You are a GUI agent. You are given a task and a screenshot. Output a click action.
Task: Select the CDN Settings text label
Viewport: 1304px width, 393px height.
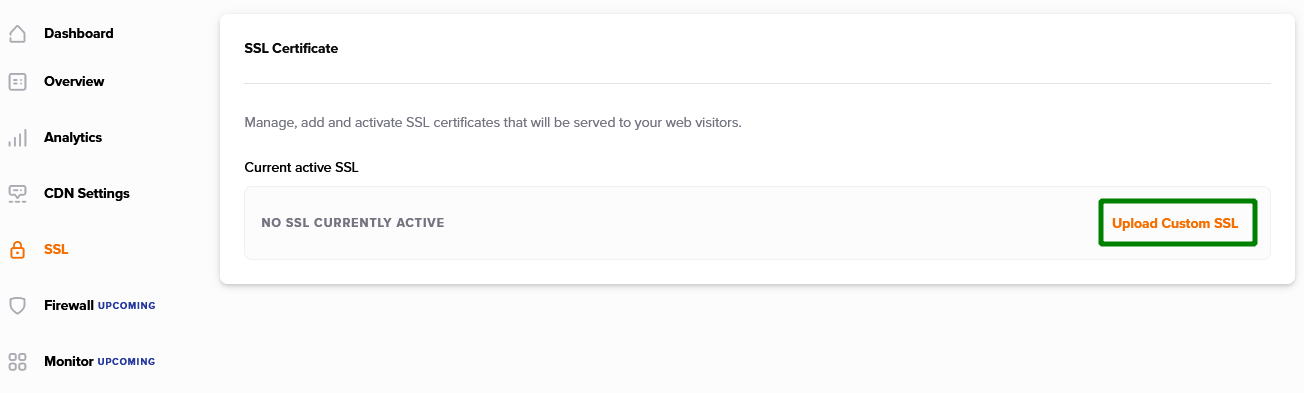tap(87, 193)
